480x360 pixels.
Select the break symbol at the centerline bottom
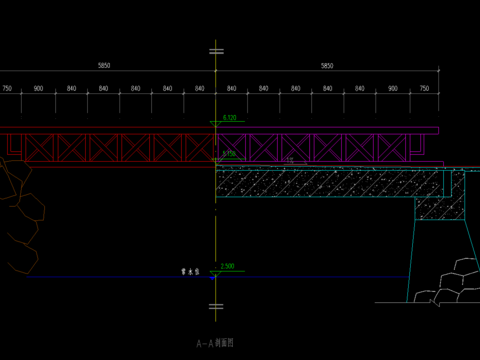click(216, 306)
